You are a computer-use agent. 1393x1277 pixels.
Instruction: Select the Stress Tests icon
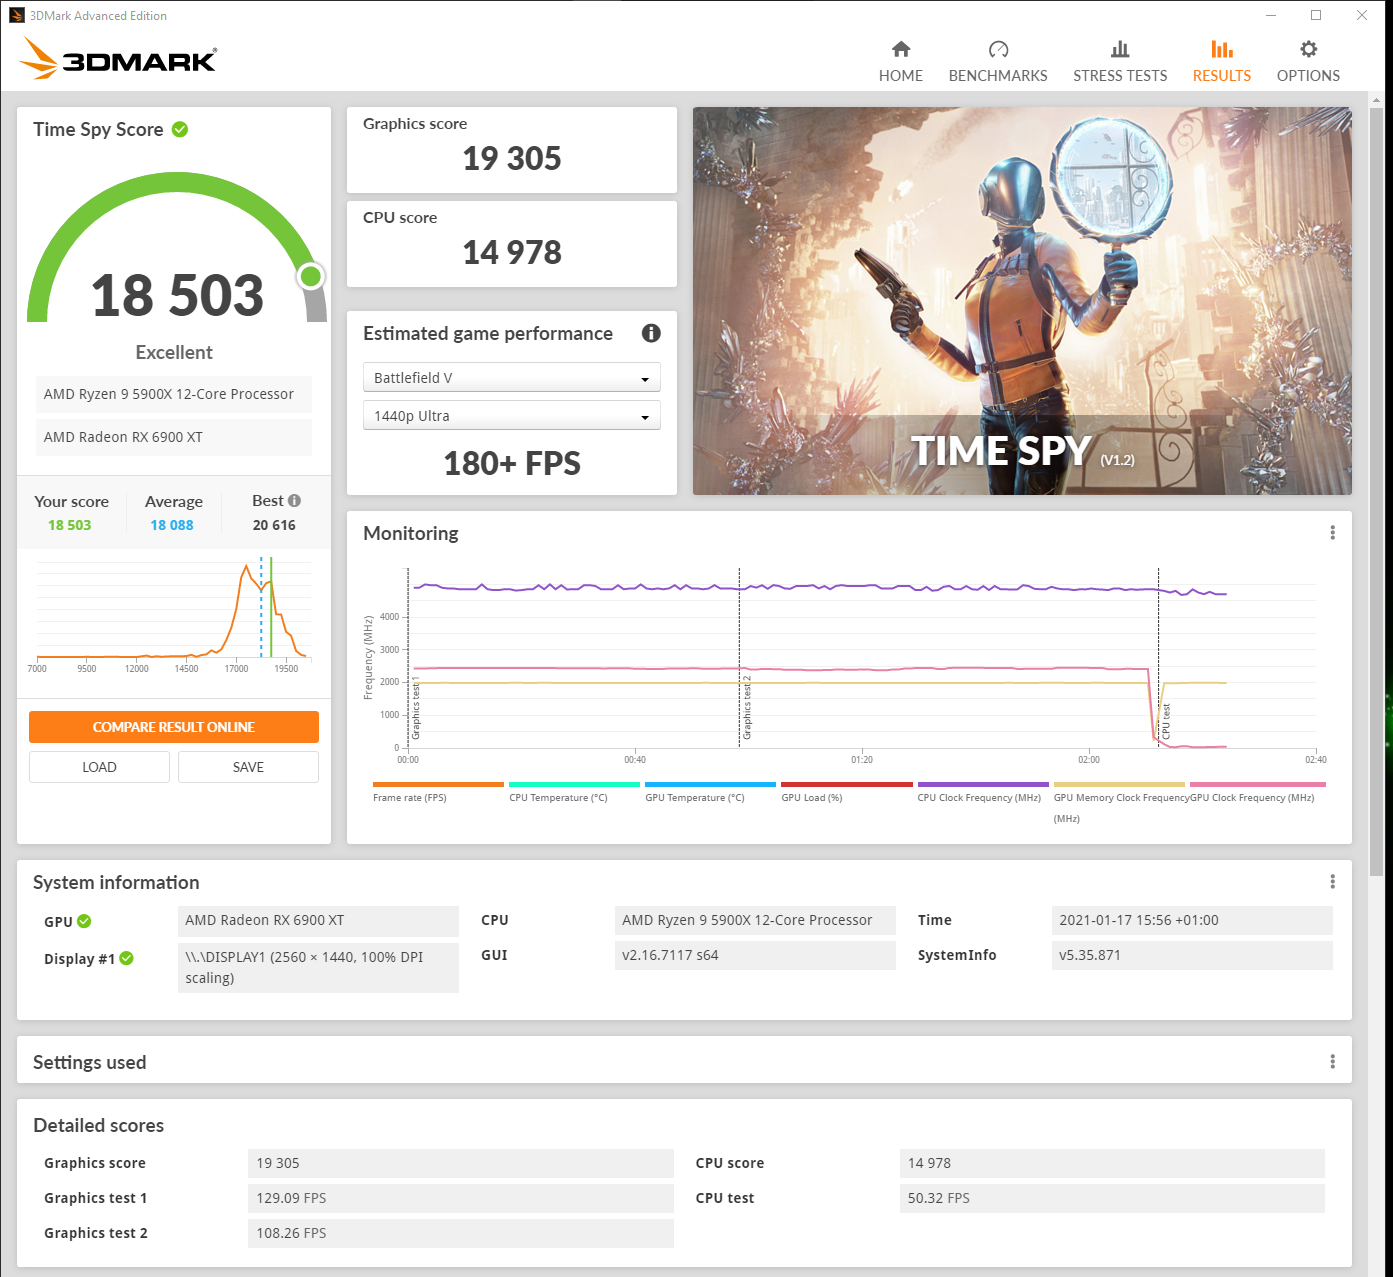coord(1120,58)
